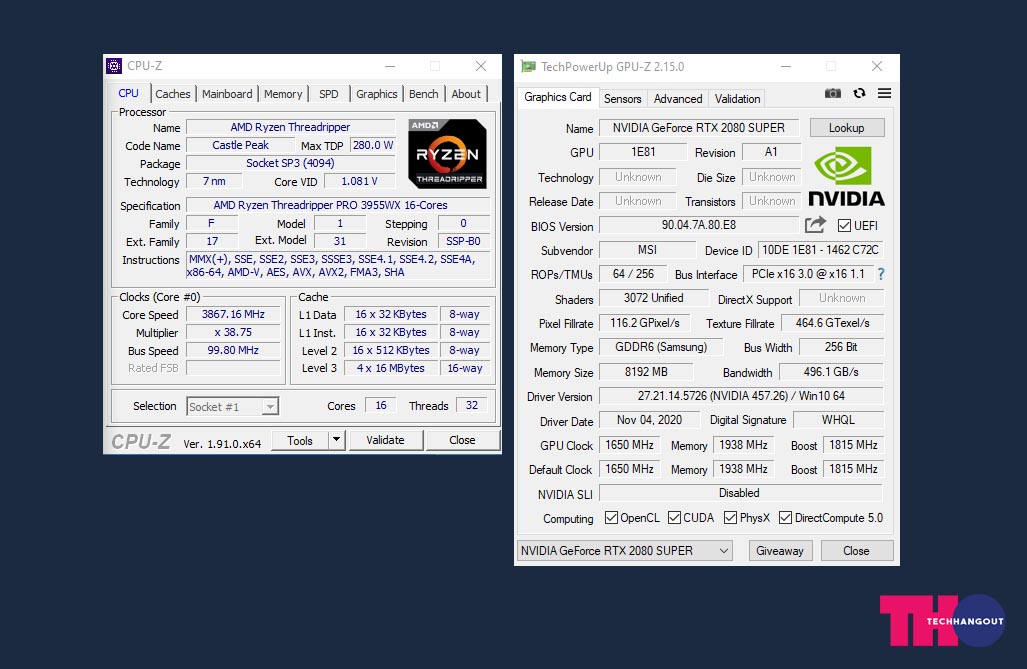This screenshot has width=1027, height=669.
Task: Click the Level 3 cache value 4 x 16 MBytes
Action: coord(390,368)
